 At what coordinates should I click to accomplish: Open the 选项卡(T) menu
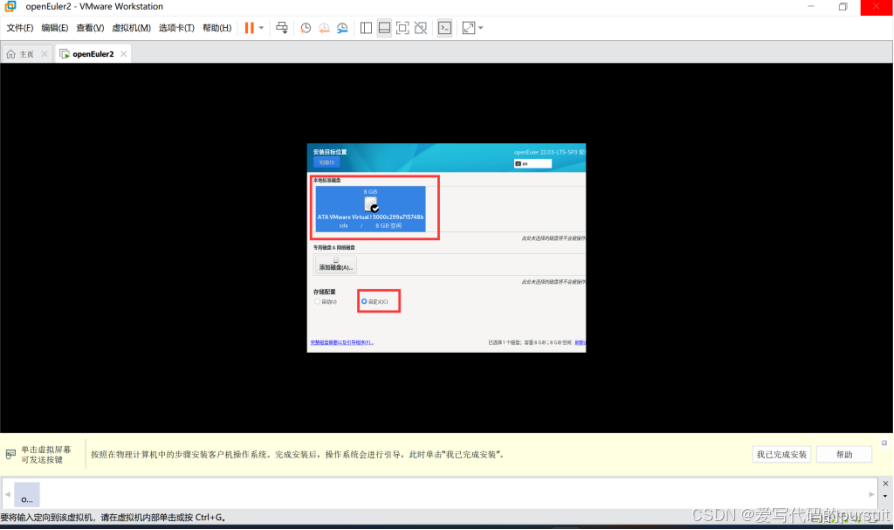[176, 28]
